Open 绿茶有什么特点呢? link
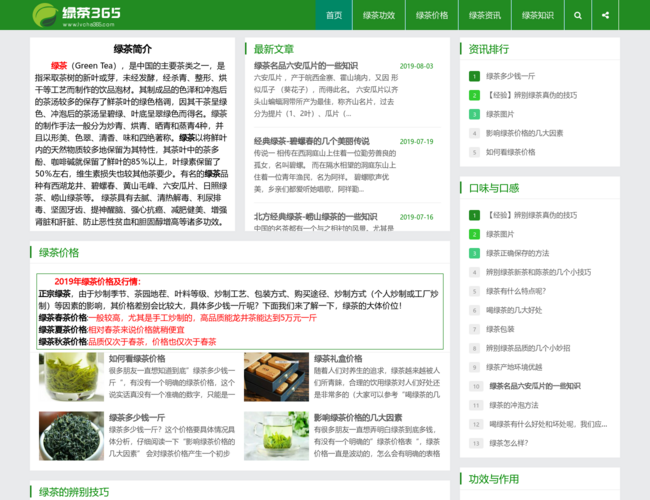The height and width of the screenshot is (500, 650). [516, 291]
